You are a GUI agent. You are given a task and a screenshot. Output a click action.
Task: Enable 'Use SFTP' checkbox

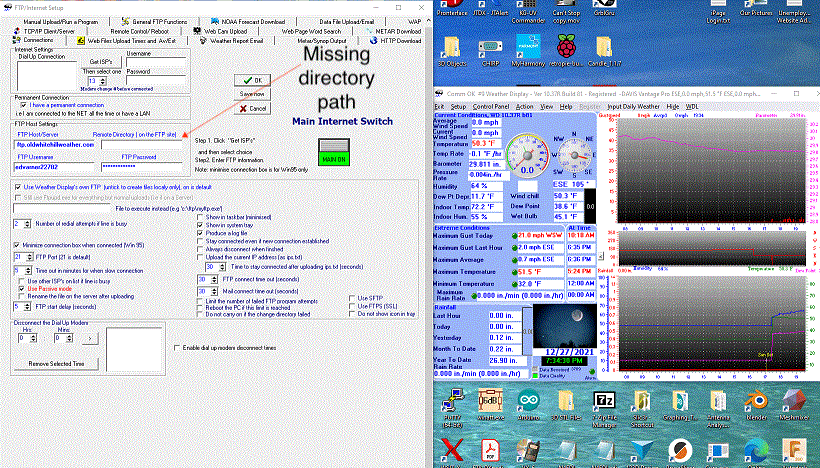[x=352, y=298]
